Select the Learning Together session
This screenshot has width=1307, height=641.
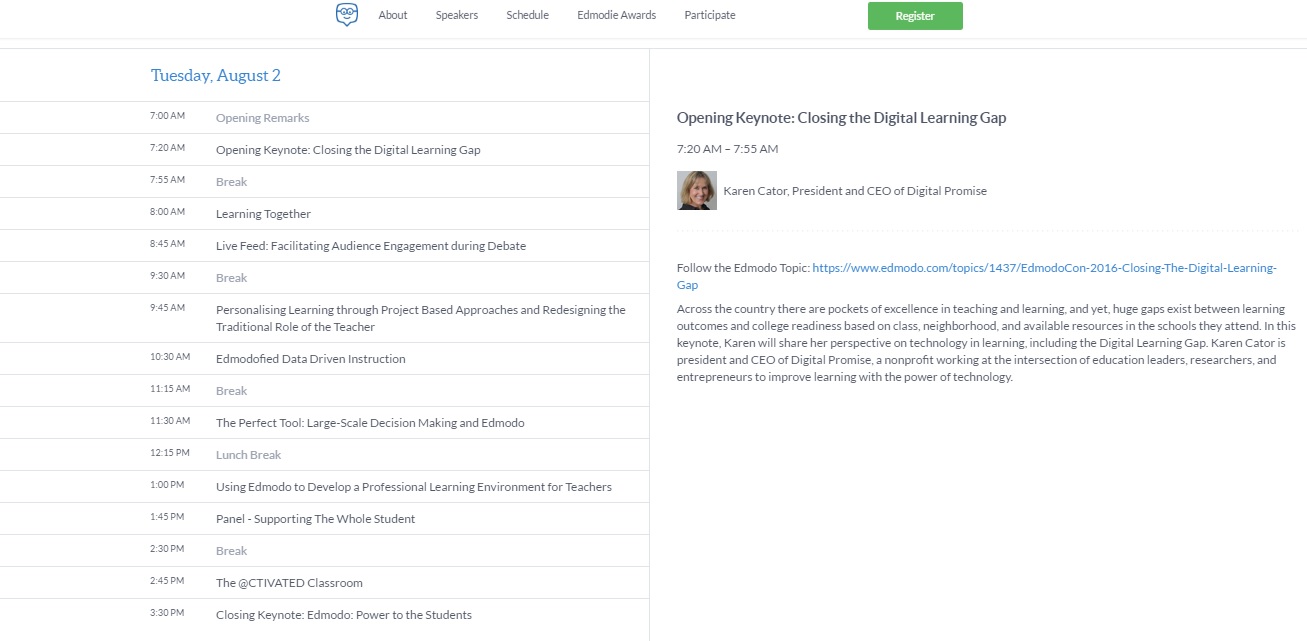[263, 214]
